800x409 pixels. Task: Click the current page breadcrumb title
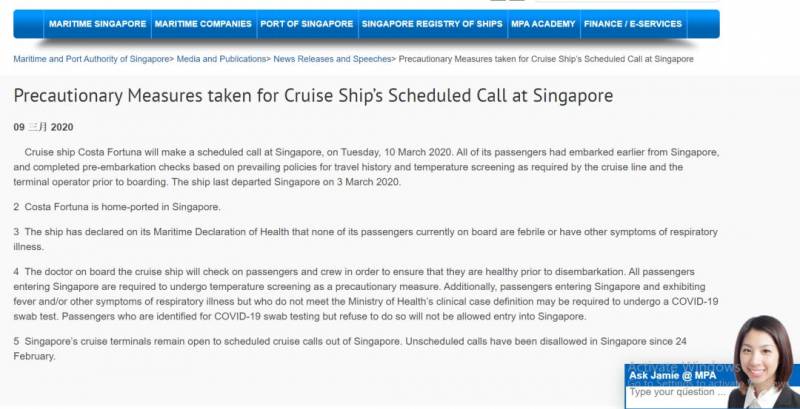tap(546, 60)
